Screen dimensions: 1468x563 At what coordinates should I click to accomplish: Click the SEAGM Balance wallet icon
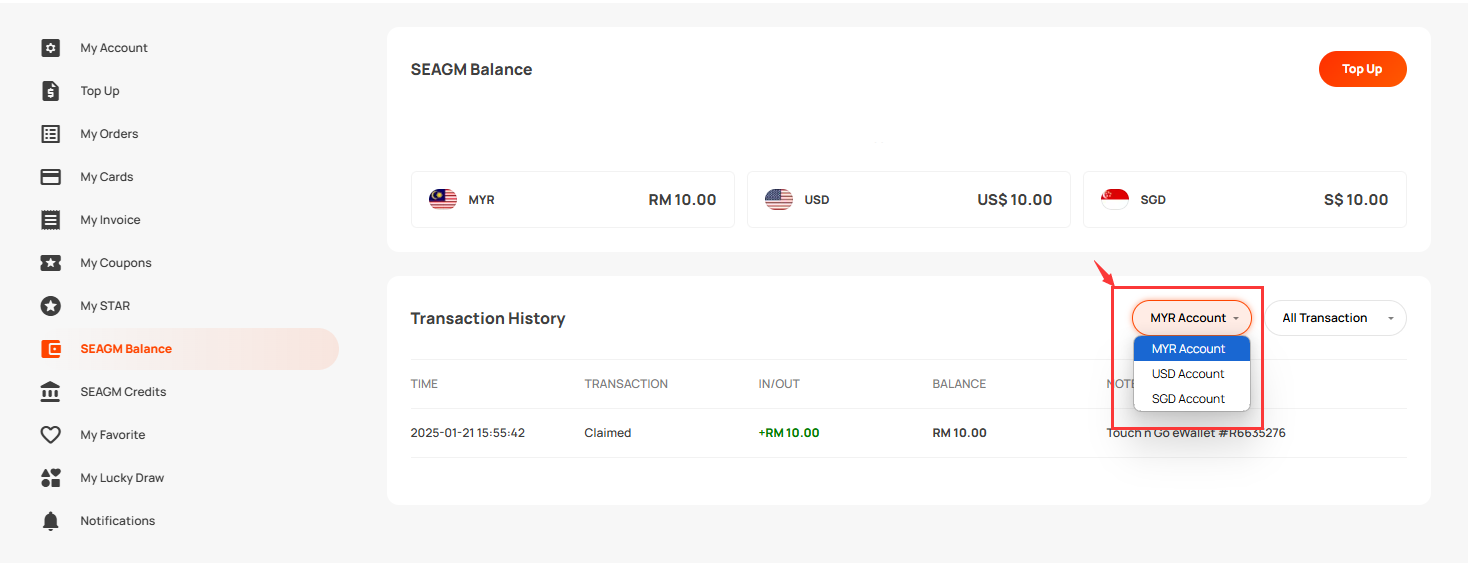[x=50, y=349]
